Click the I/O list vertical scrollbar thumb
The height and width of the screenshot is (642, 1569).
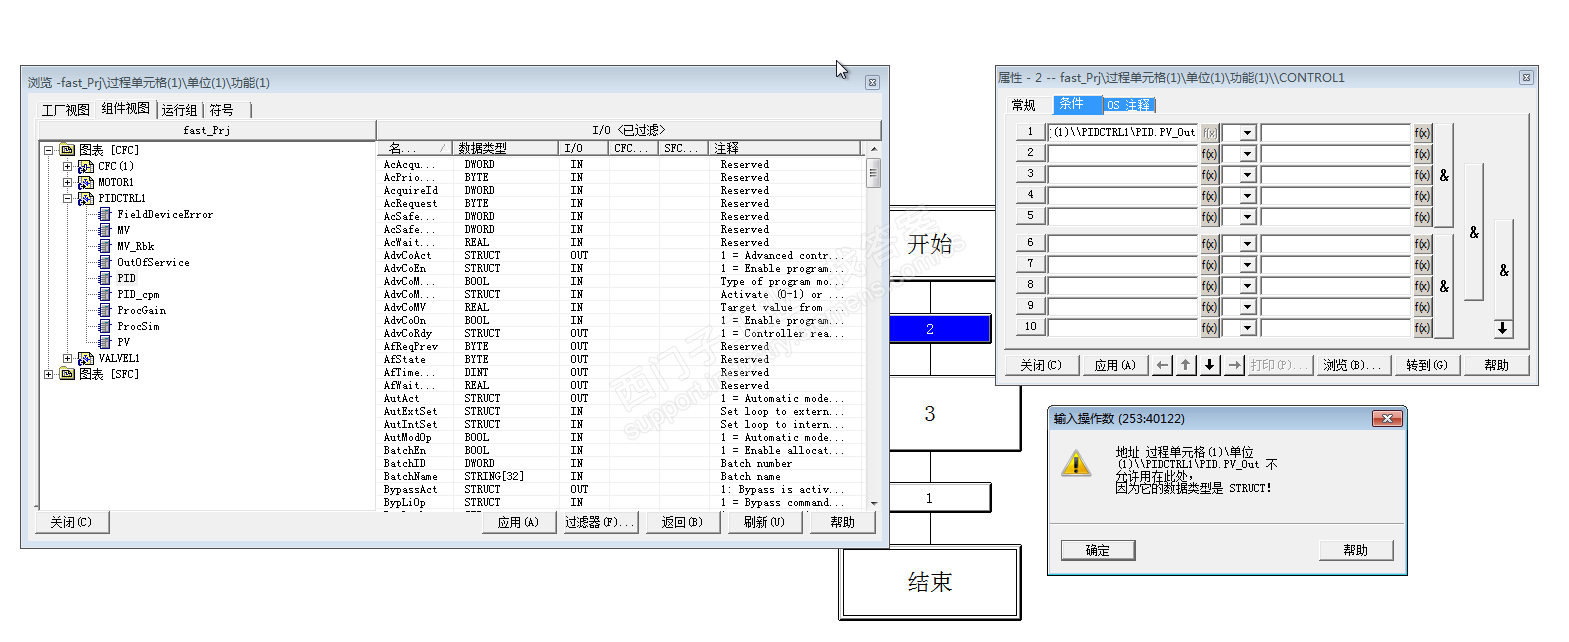873,172
